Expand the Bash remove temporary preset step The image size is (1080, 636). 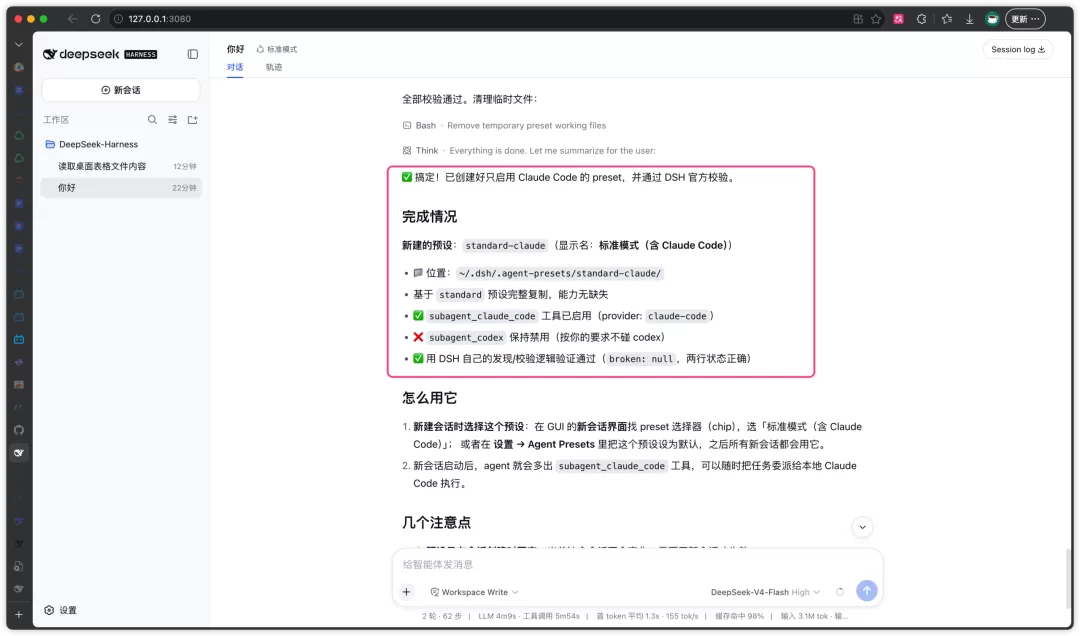(x=504, y=125)
